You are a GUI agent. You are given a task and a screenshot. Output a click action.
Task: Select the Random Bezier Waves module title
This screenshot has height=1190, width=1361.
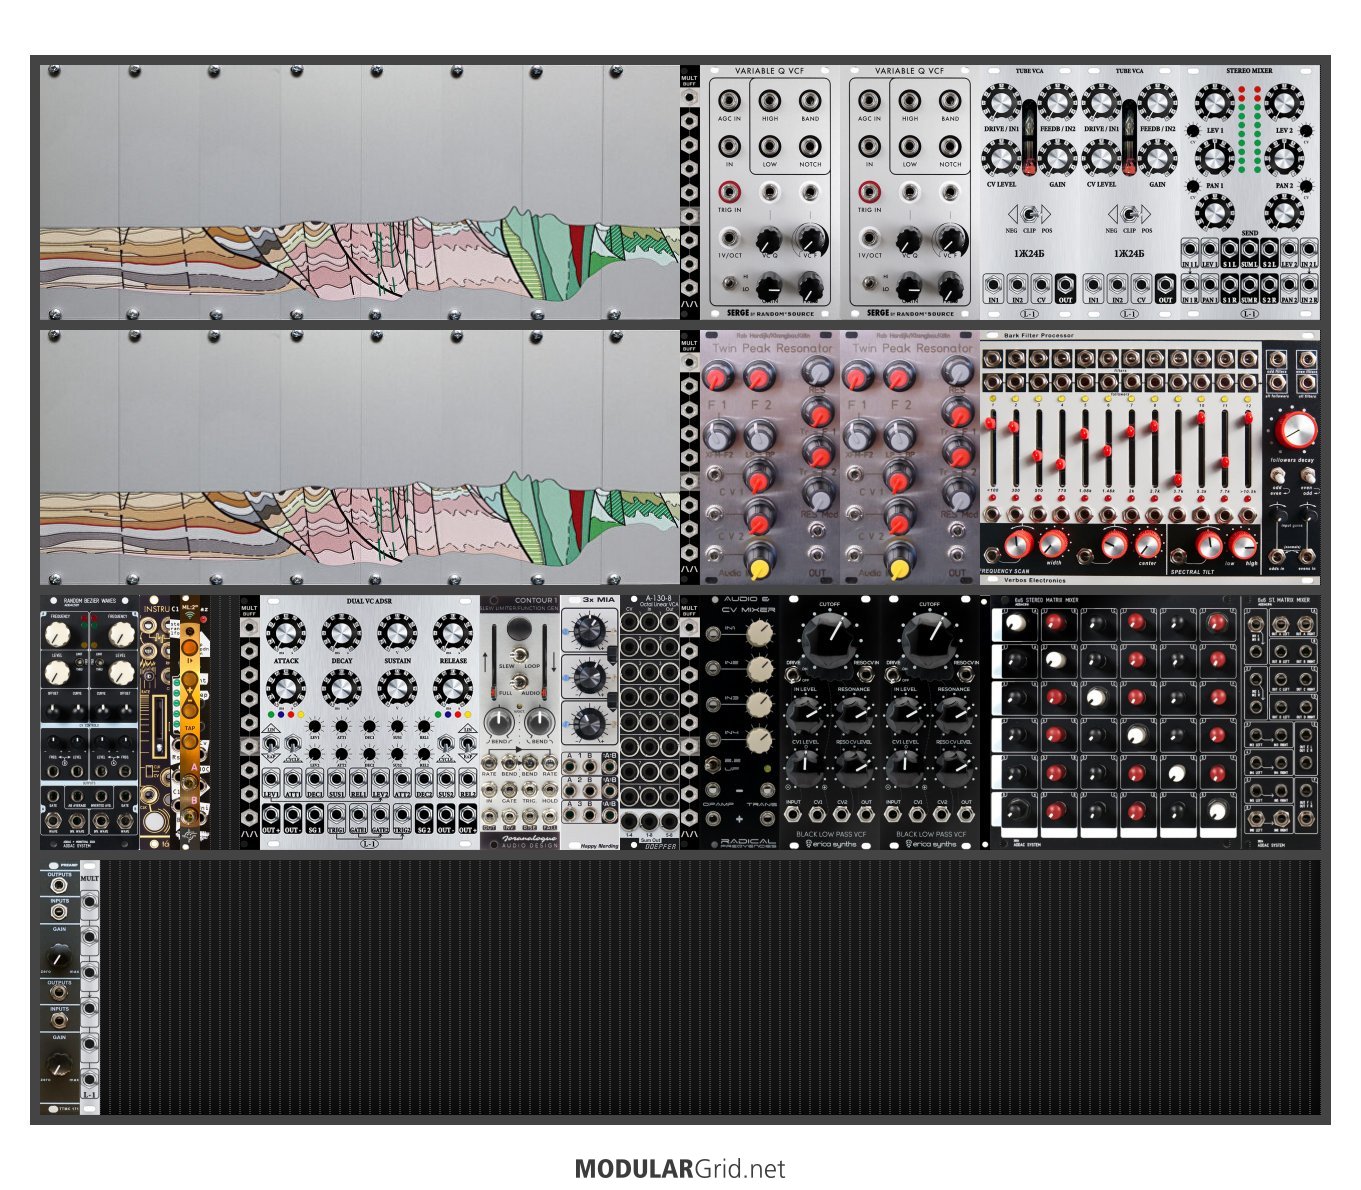click(x=89, y=601)
